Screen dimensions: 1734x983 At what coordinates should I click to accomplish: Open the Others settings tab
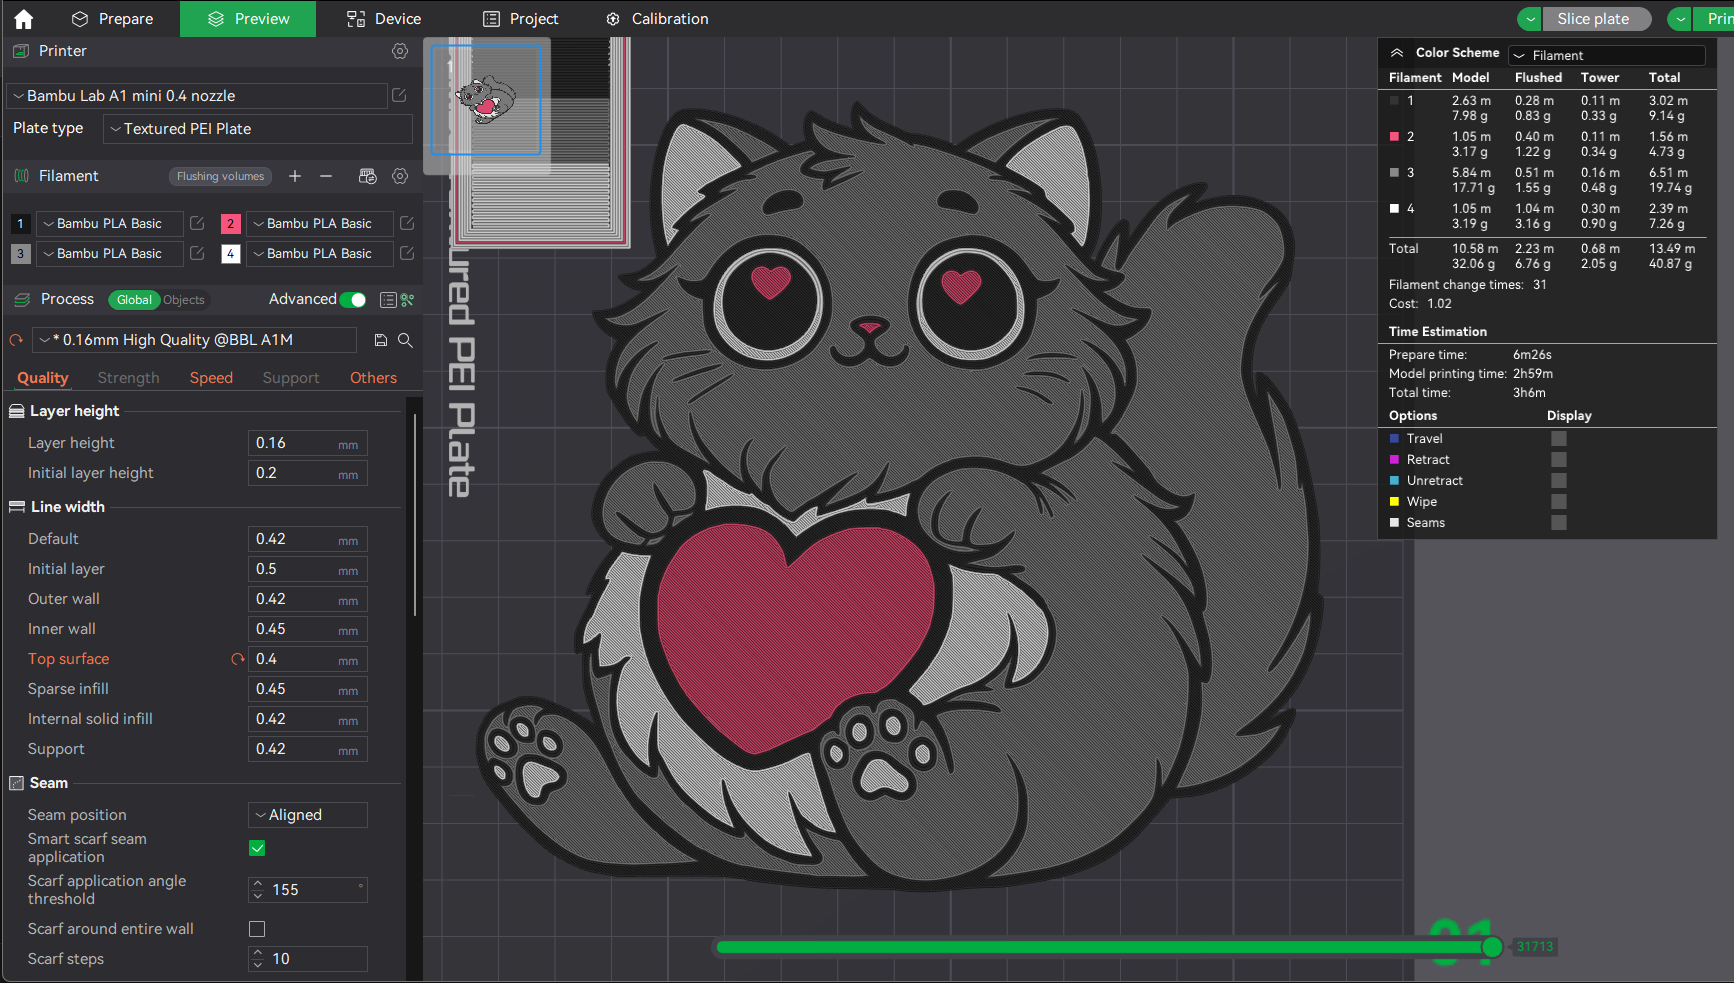click(x=373, y=378)
